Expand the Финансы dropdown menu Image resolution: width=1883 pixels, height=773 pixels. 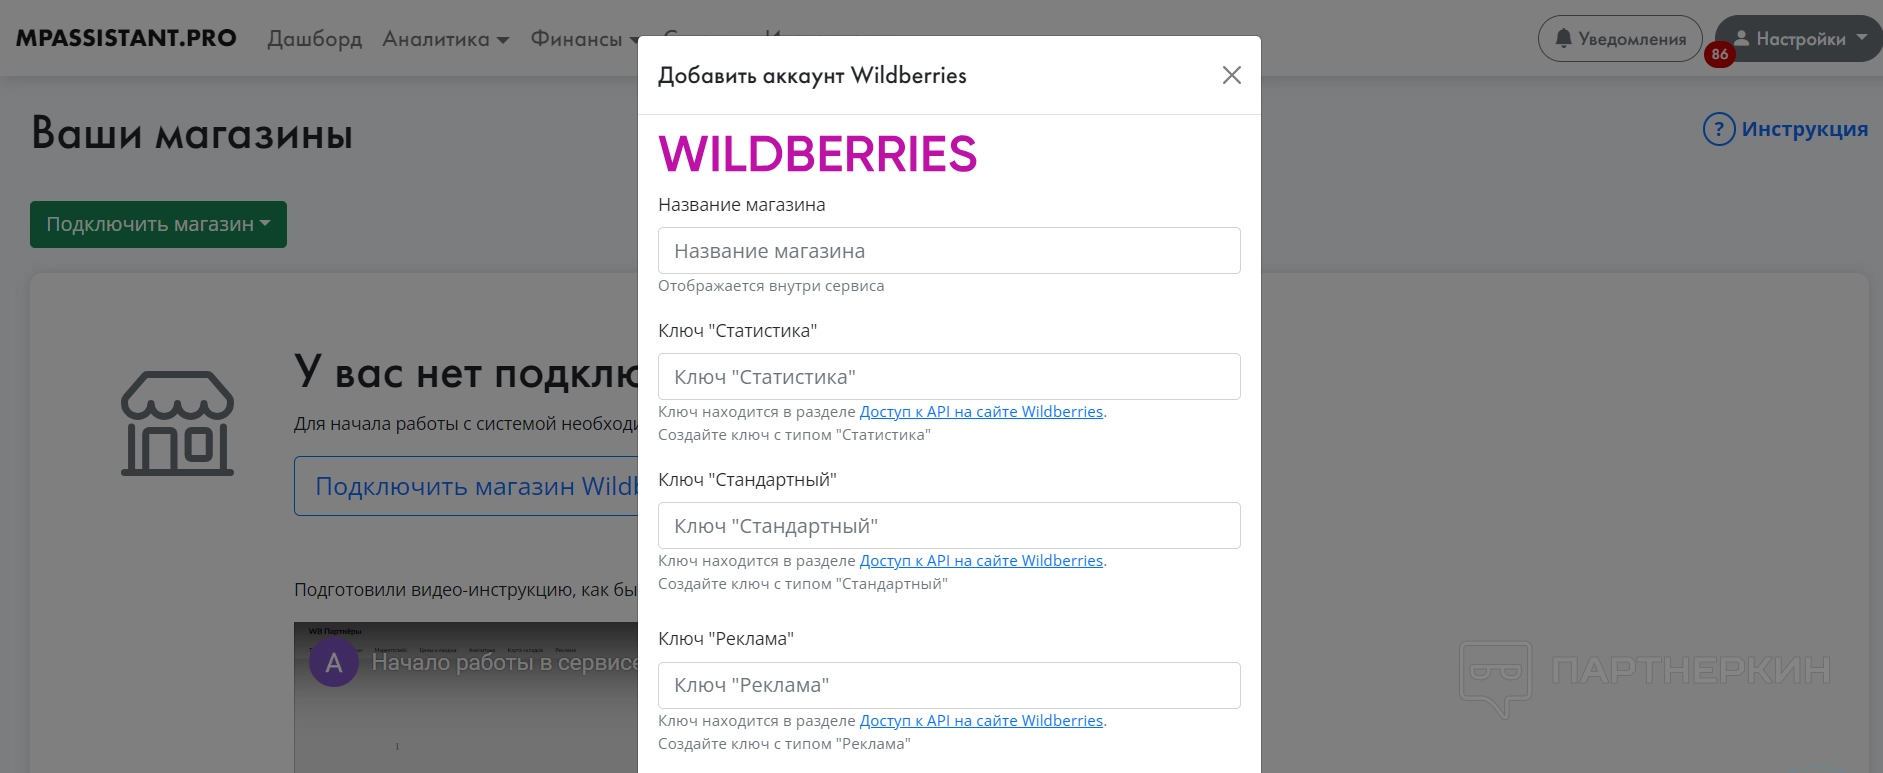coord(584,39)
